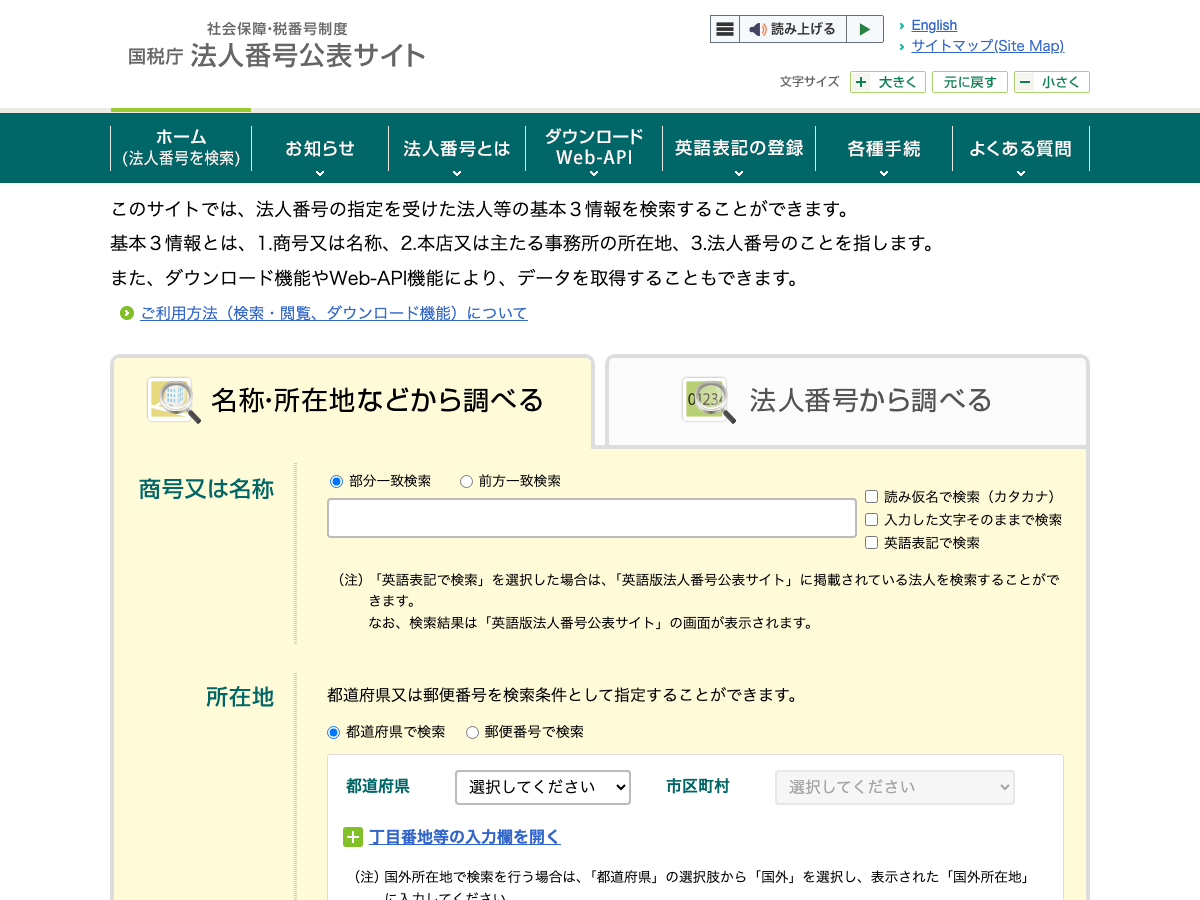Viewport: 1200px width, 900px height.
Task: Click the green plus icon for 丁目番地等
Action: [x=353, y=837]
